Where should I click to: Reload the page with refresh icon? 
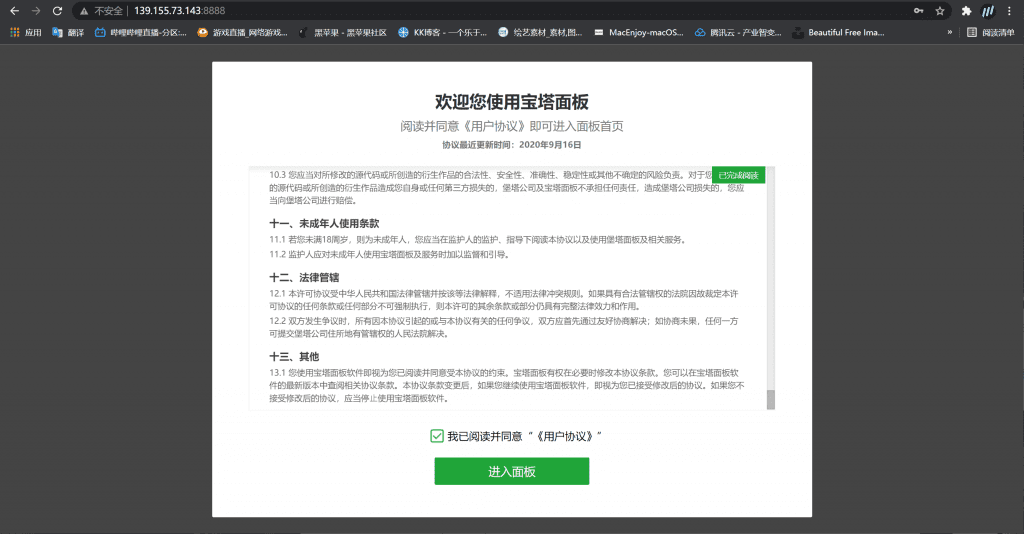57,11
